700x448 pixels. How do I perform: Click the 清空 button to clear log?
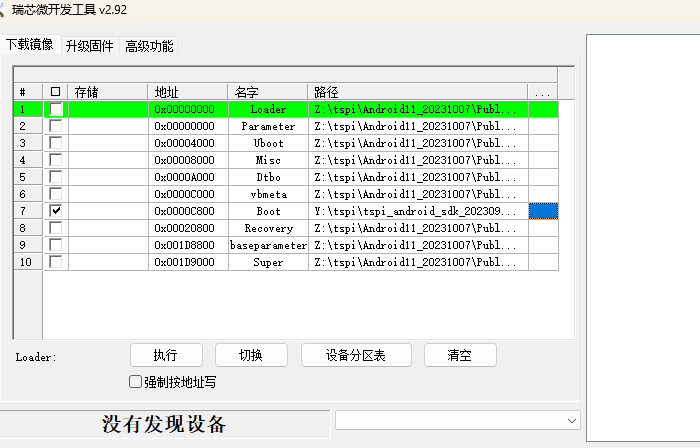tap(460, 355)
